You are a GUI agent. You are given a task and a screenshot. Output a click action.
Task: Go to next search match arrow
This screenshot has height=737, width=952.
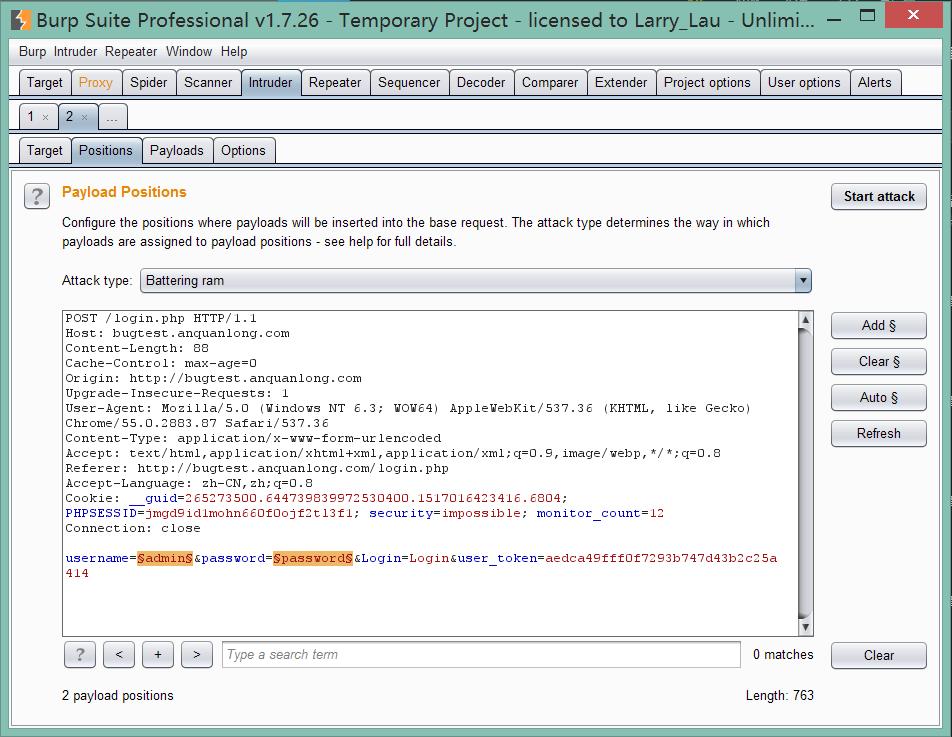tap(196, 655)
